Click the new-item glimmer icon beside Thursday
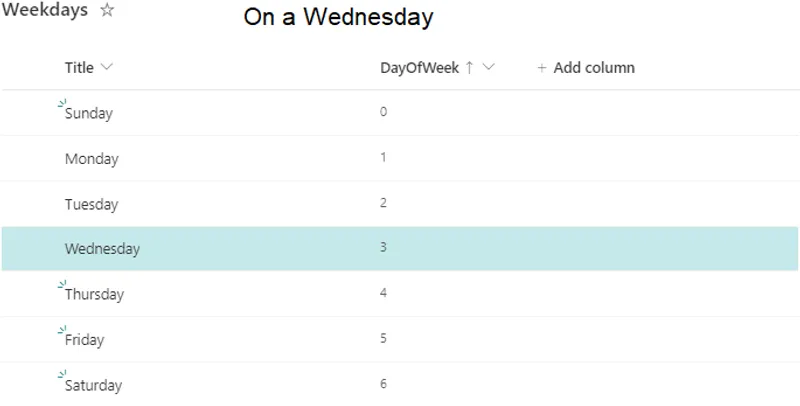 coord(62,285)
